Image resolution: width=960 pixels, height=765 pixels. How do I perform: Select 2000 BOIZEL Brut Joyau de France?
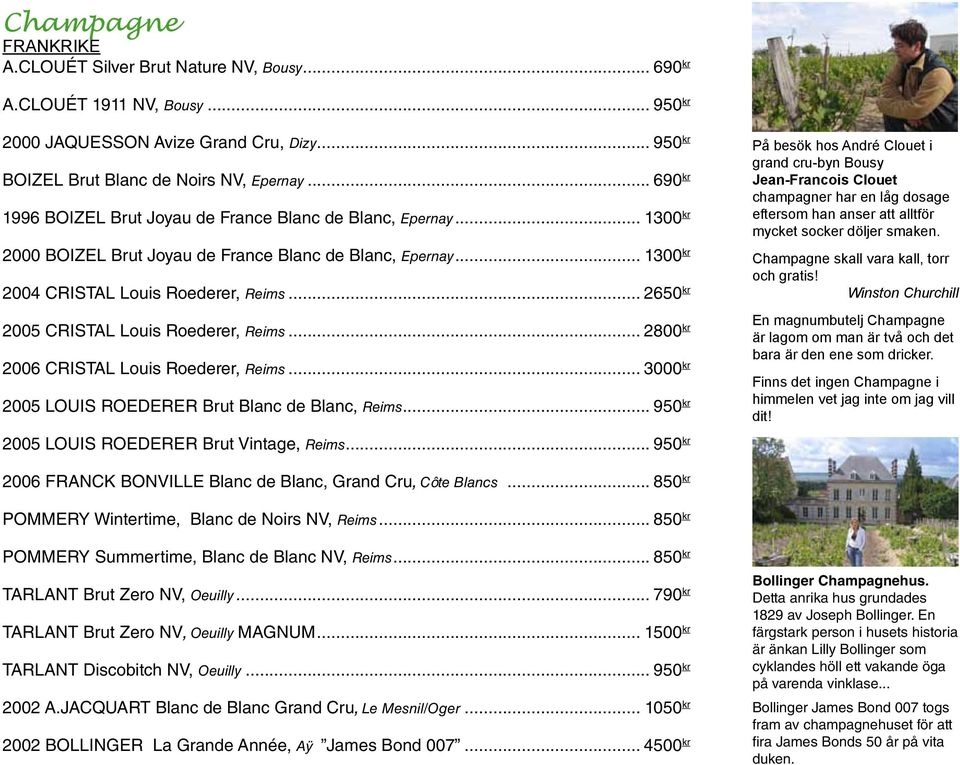pyautogui.click(x=347, y=256)
